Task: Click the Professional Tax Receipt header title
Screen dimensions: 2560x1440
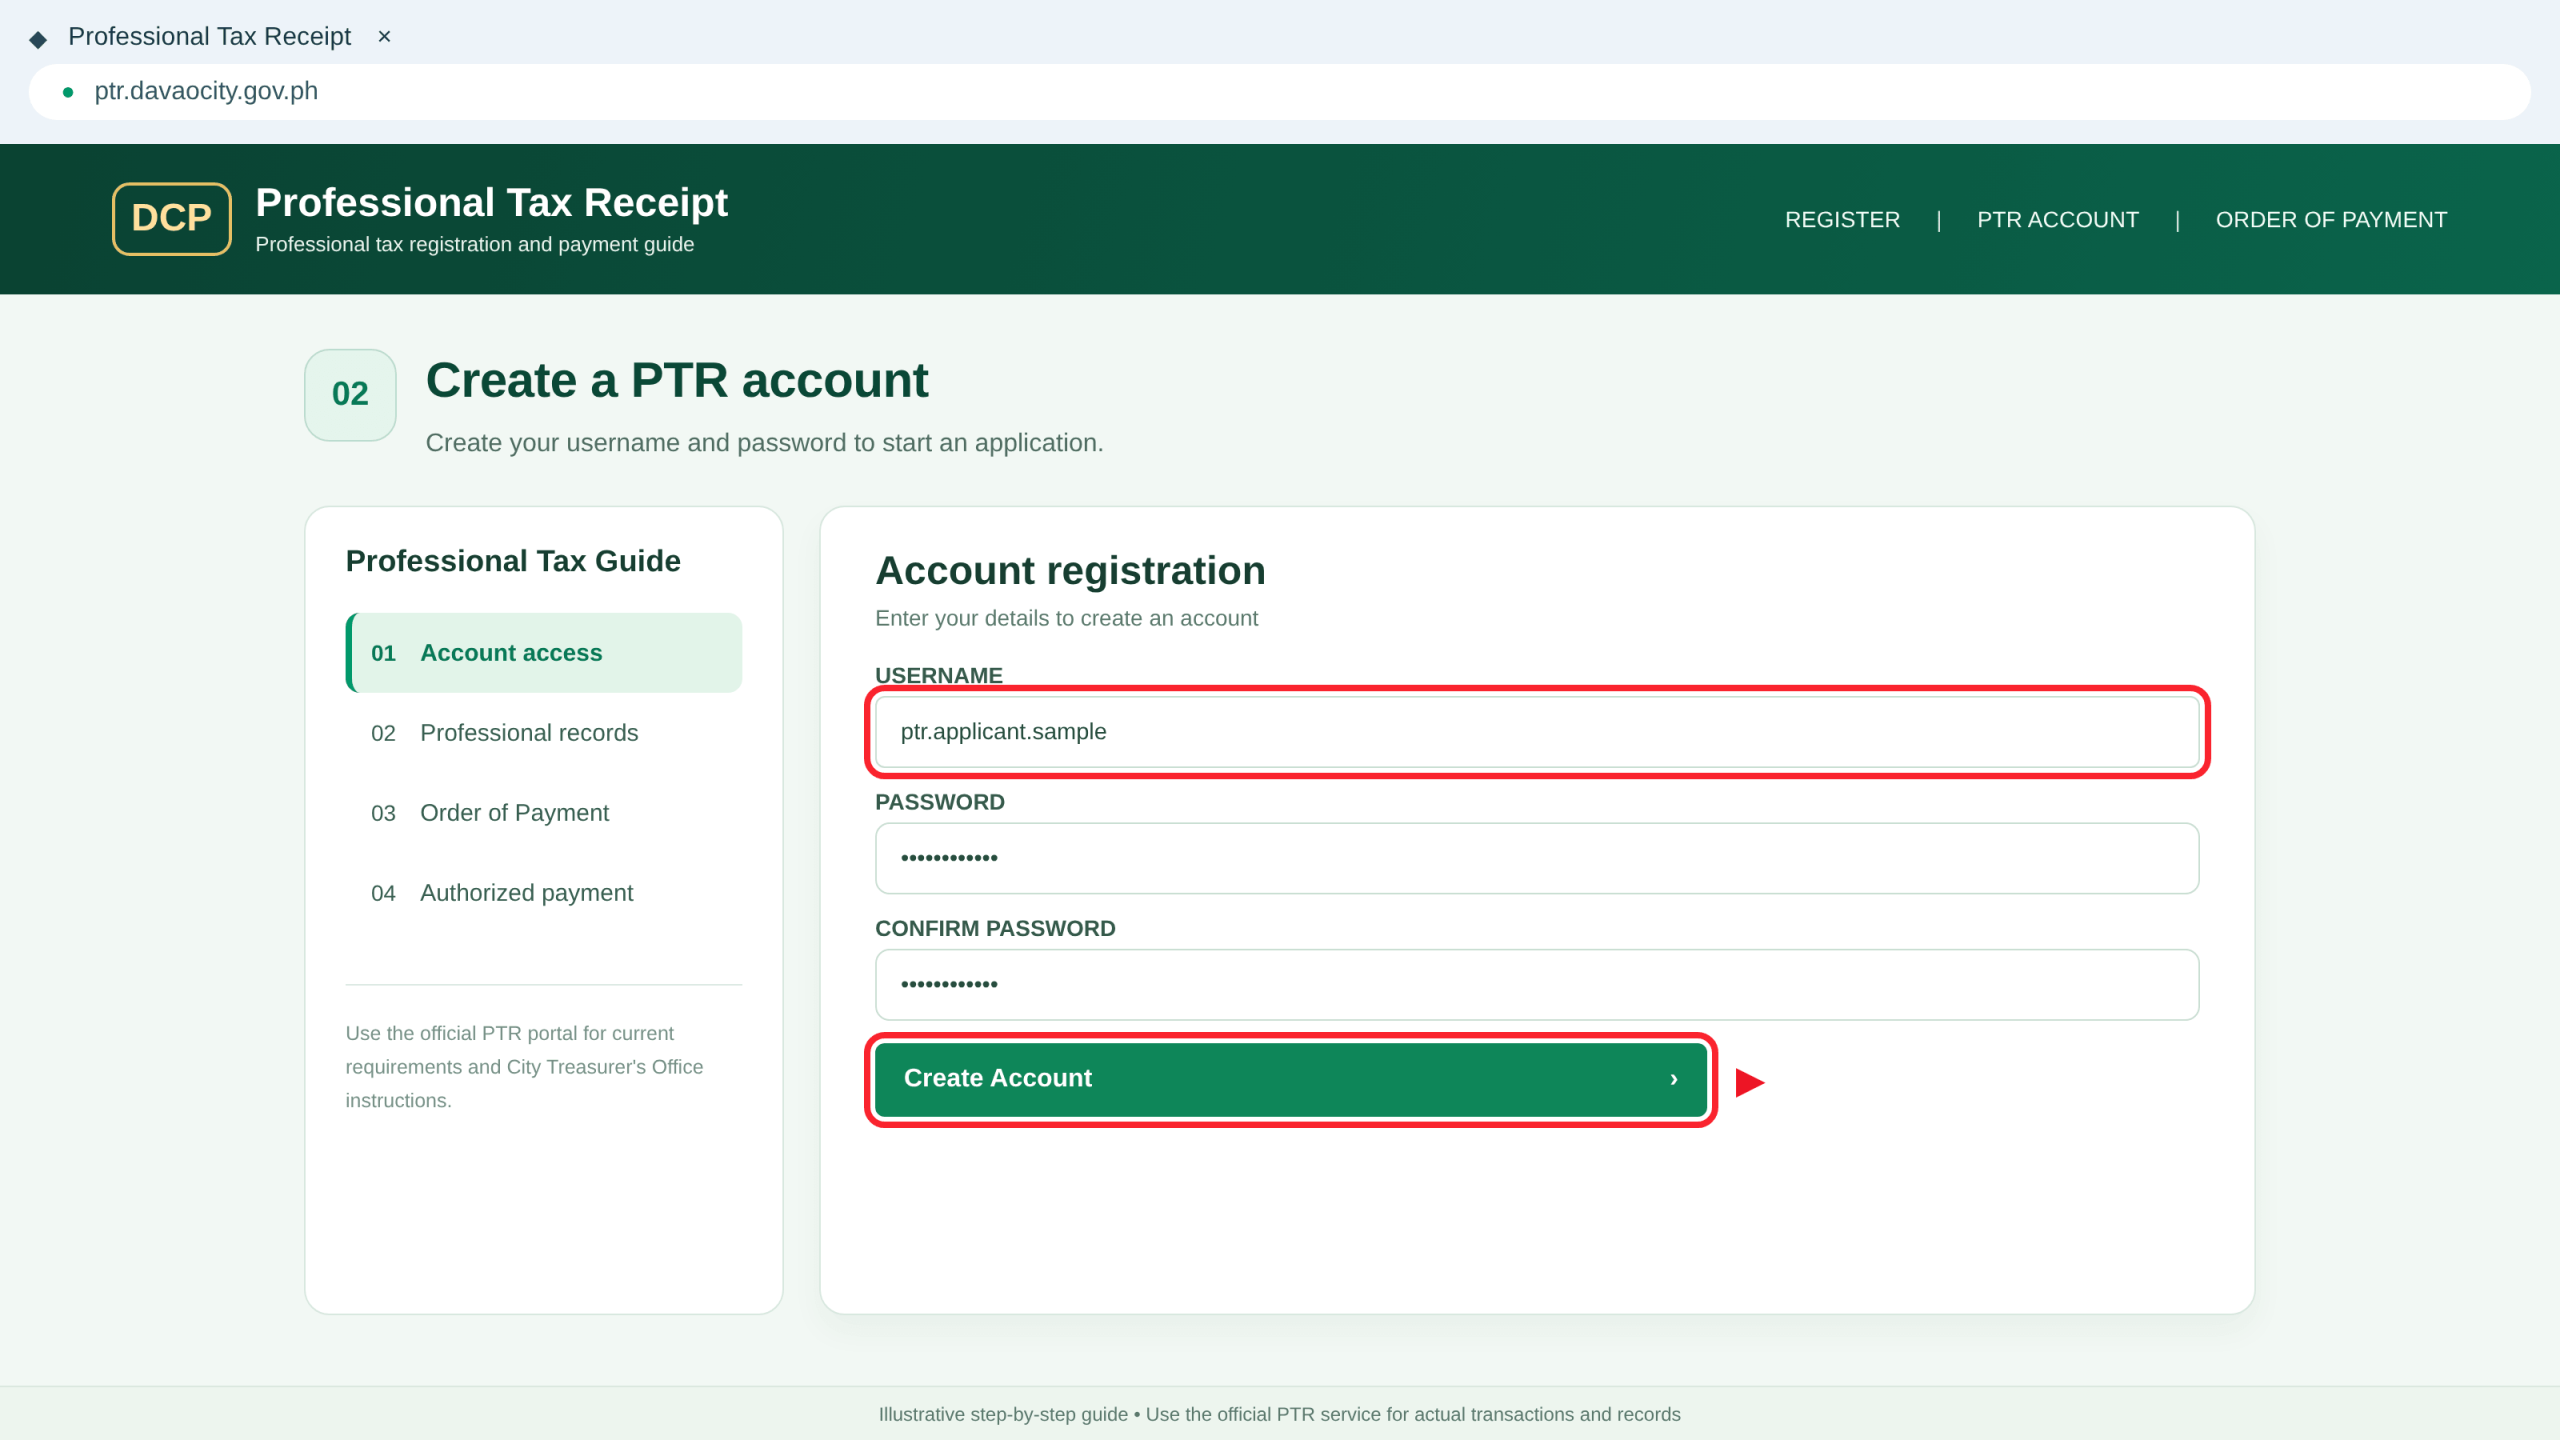Action: point(492,203)
